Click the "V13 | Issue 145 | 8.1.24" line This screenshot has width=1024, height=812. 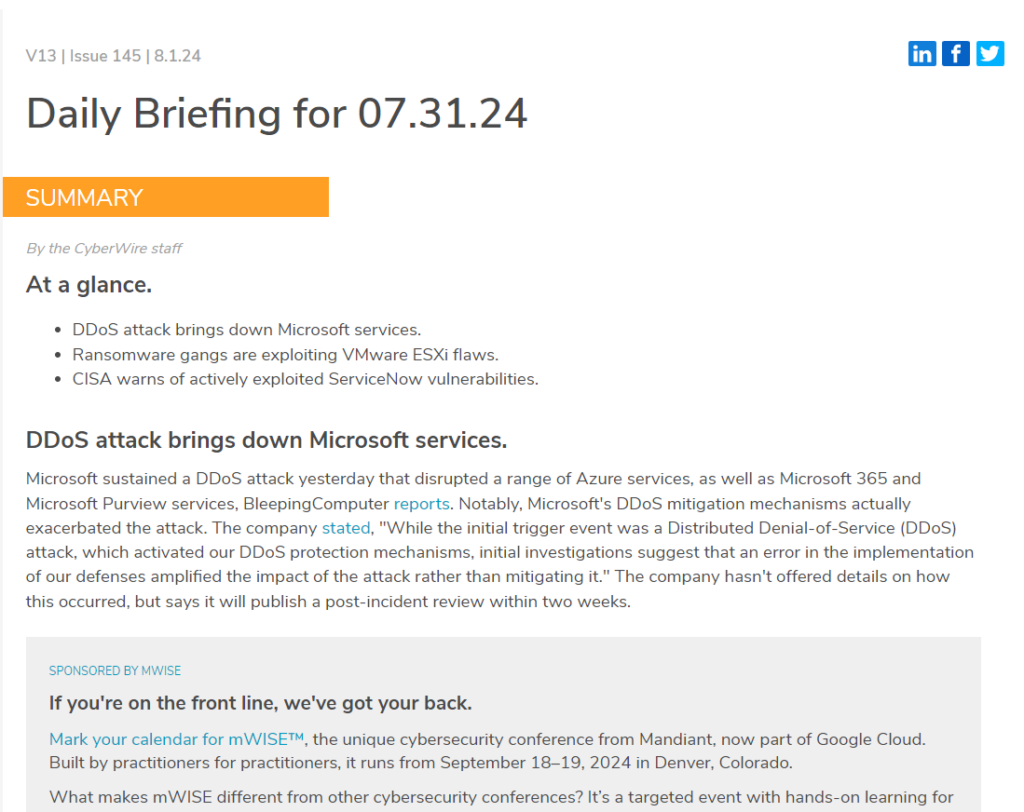(114, 56)
